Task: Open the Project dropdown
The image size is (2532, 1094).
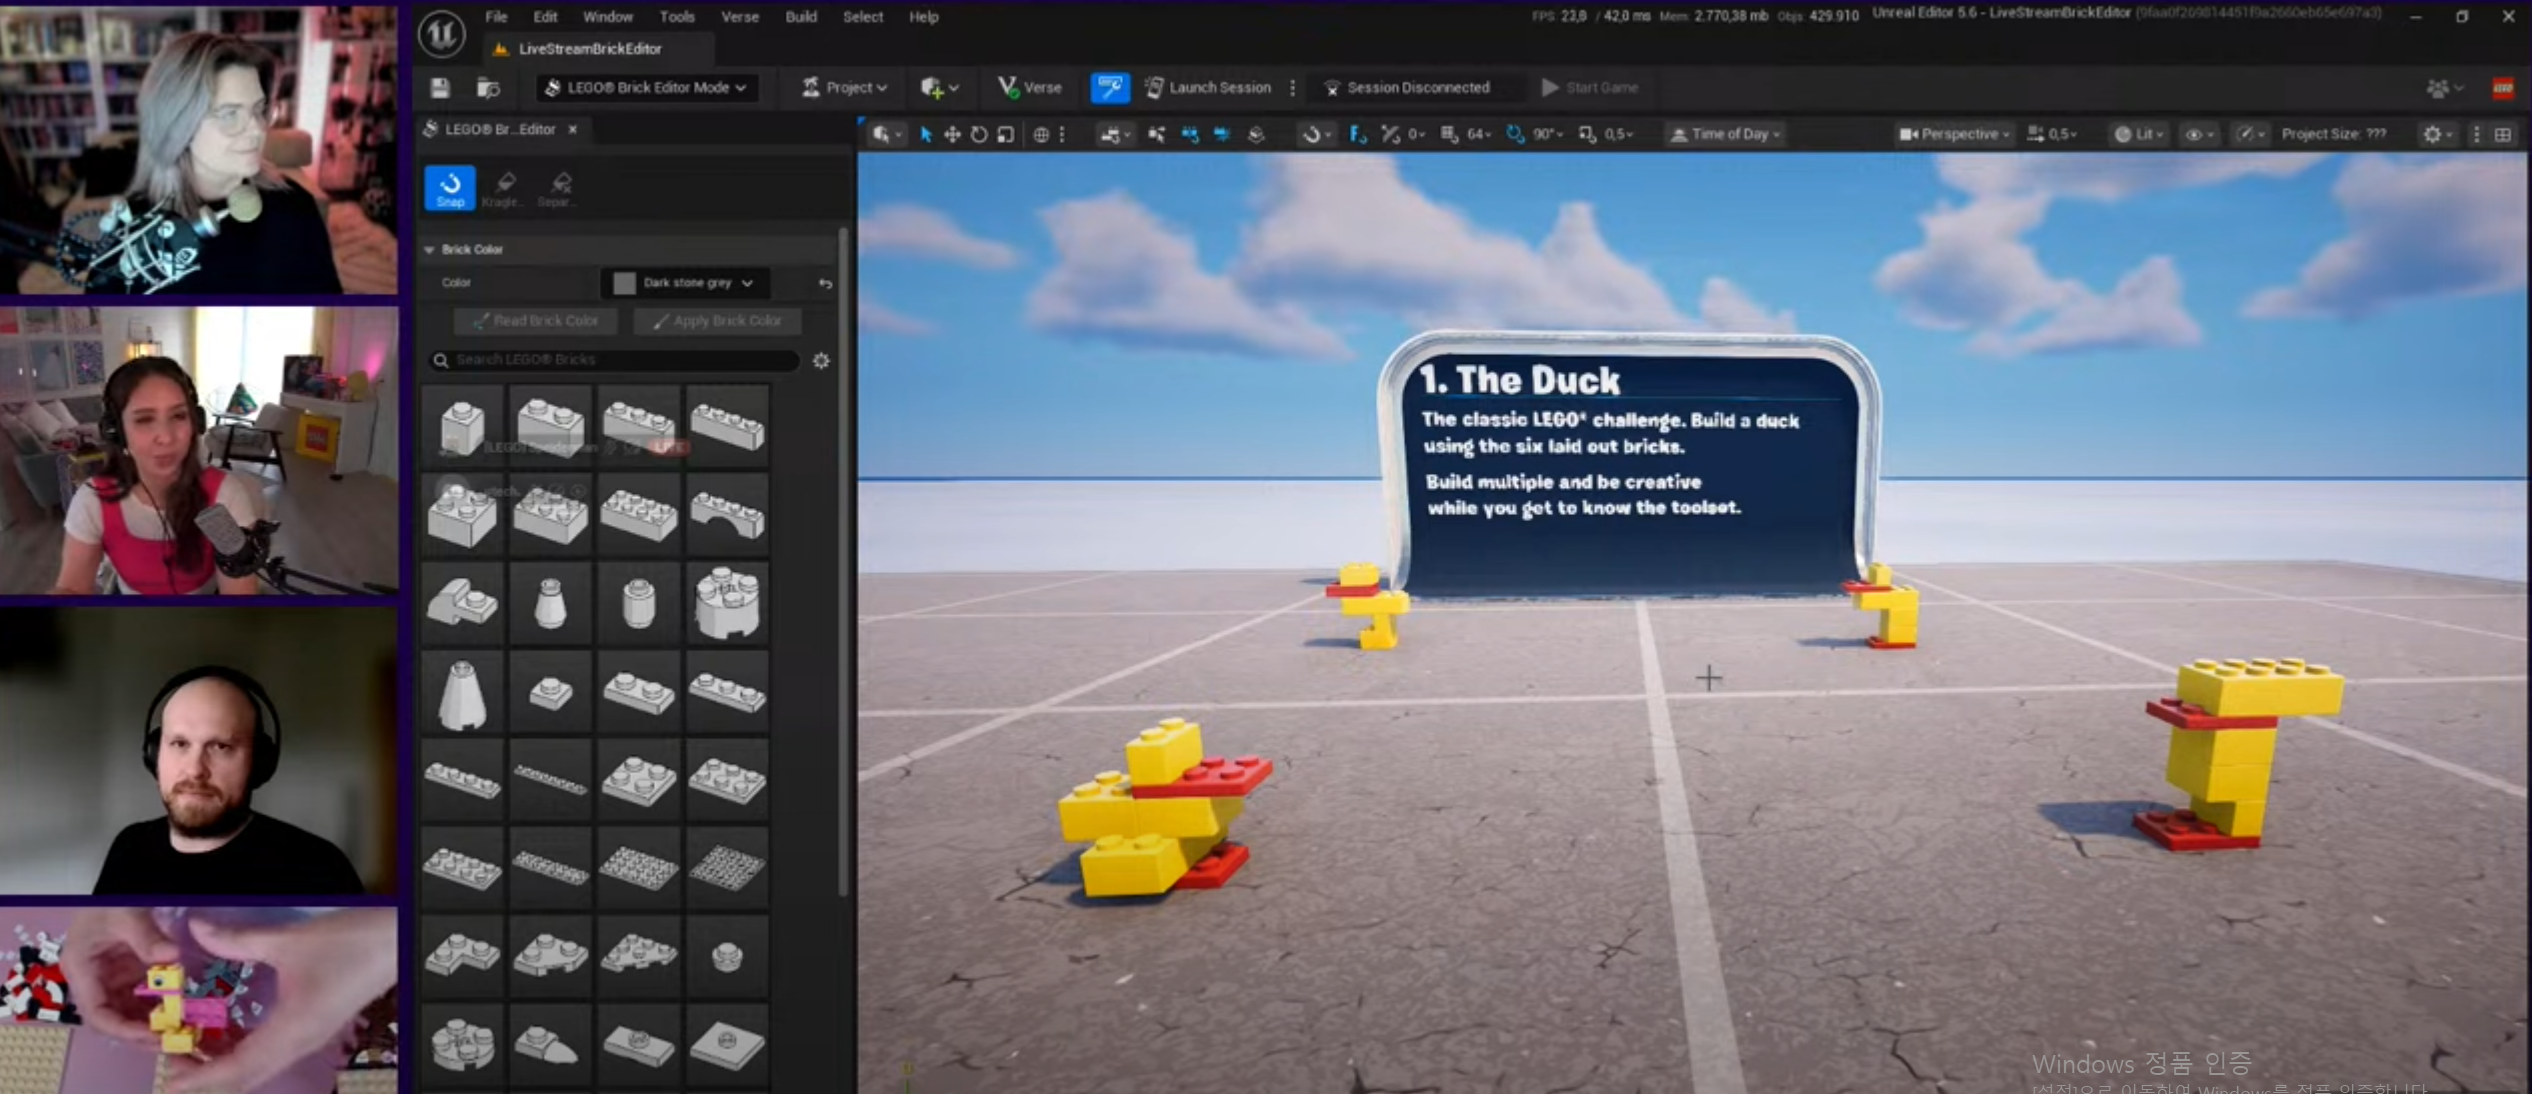Action: (x=845, y=88)
